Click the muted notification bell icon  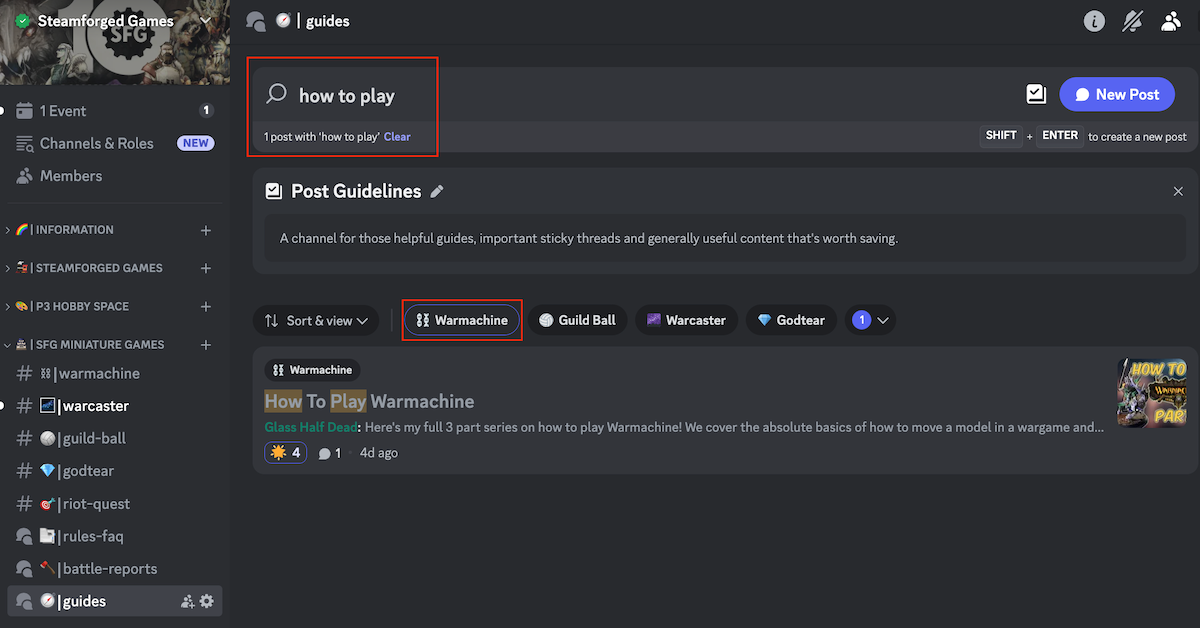(1133, 21)
